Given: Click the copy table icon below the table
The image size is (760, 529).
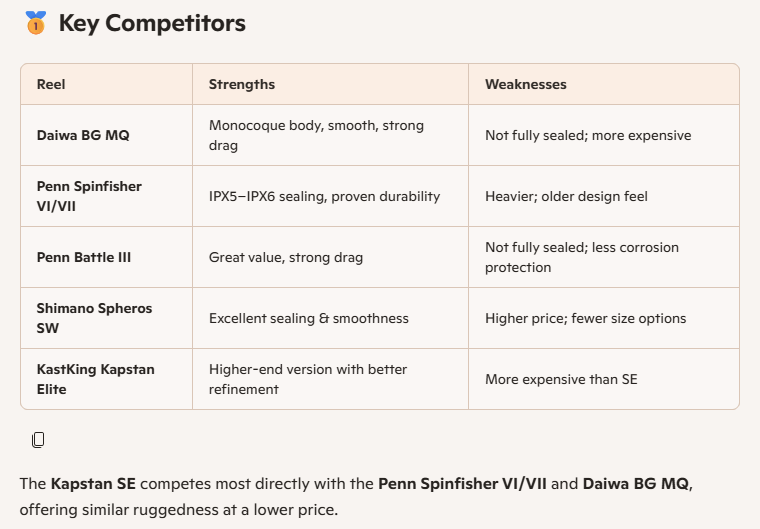Looking at the screenshot, I should [x=38, y=439].
